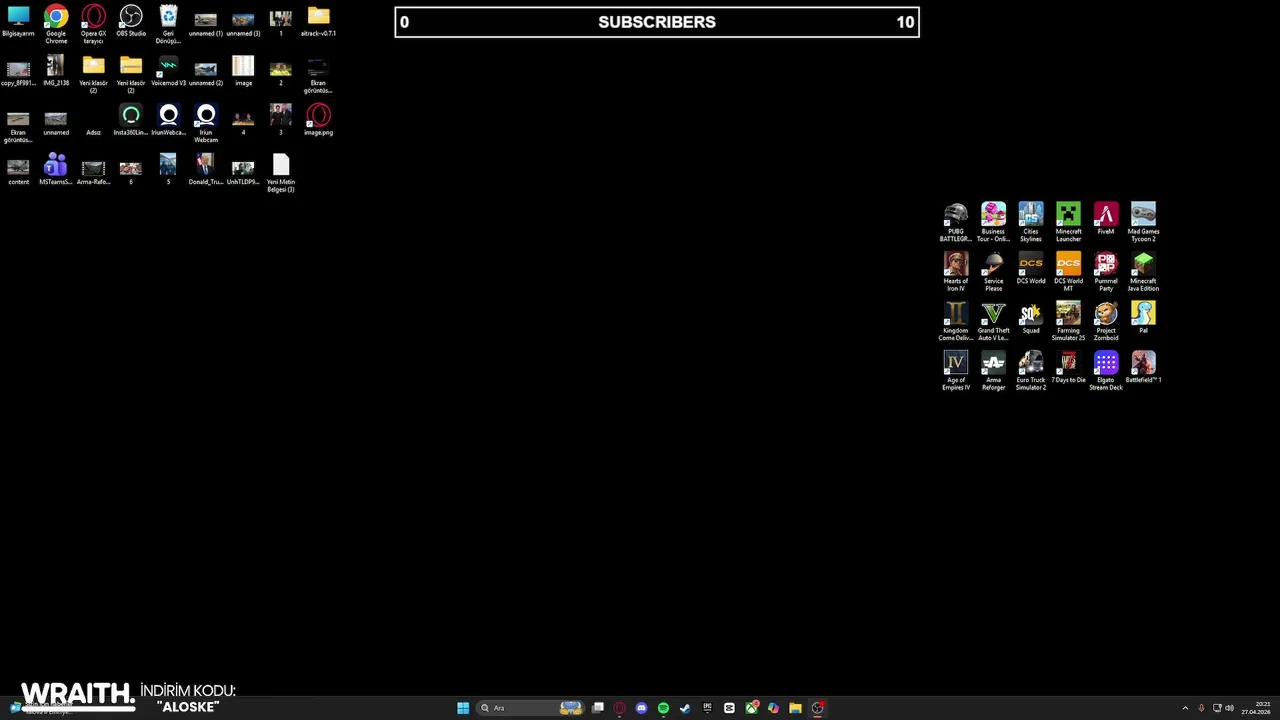Open the Opera GX tarayıcı desktop shortcut
Viewport: 1280px width, 720px height.
93,24
